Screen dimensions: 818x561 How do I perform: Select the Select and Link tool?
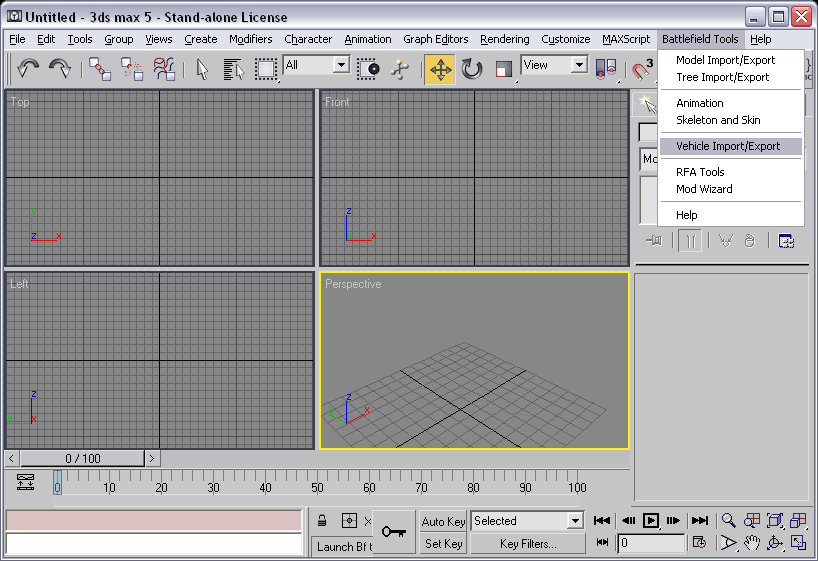(x=100, y=69)
